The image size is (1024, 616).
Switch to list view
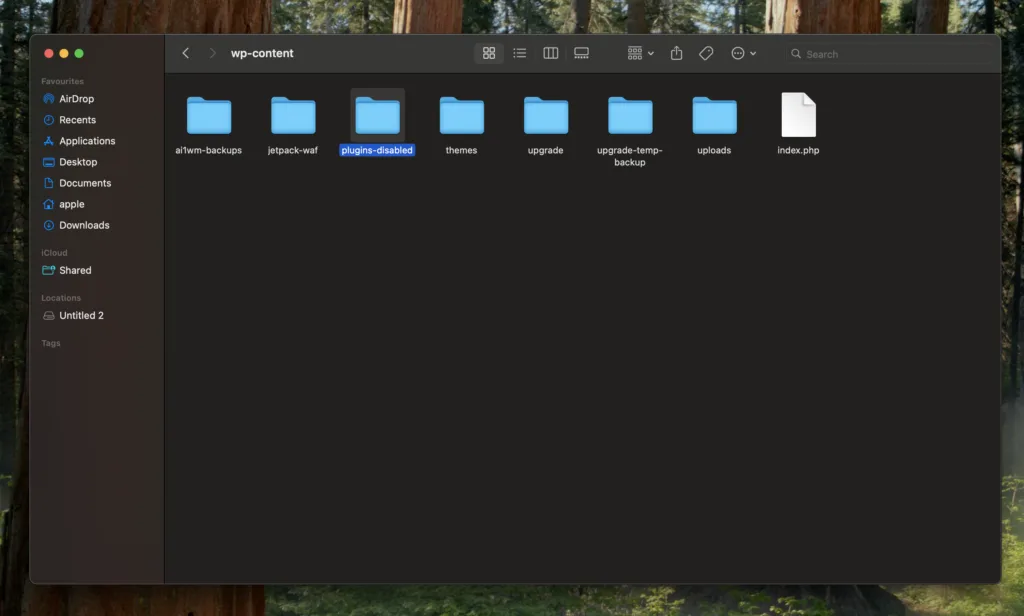click(x=520, y=53)
